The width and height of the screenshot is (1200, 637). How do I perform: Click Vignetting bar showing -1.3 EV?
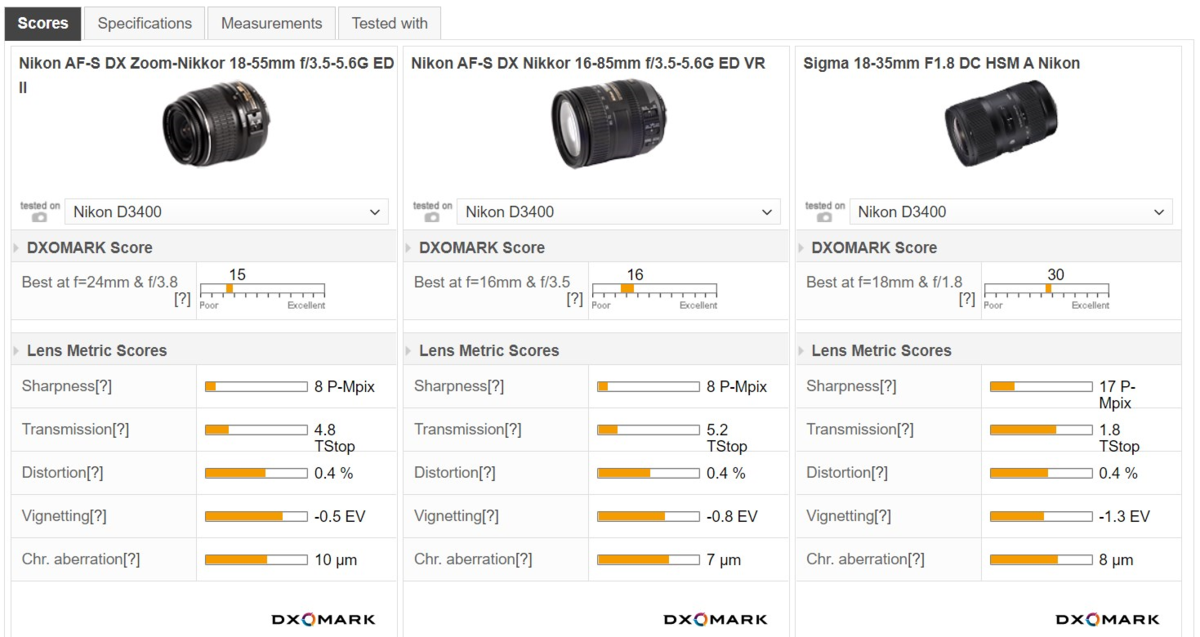(x=1041, y=516)
